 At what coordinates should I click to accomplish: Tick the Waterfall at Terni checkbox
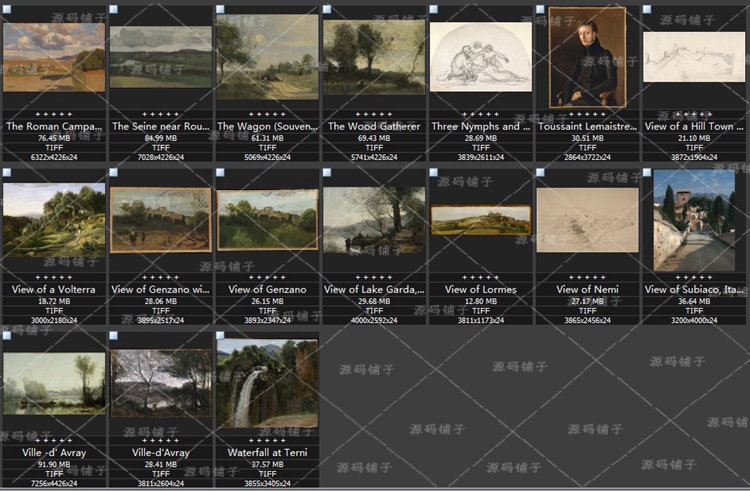220,336
